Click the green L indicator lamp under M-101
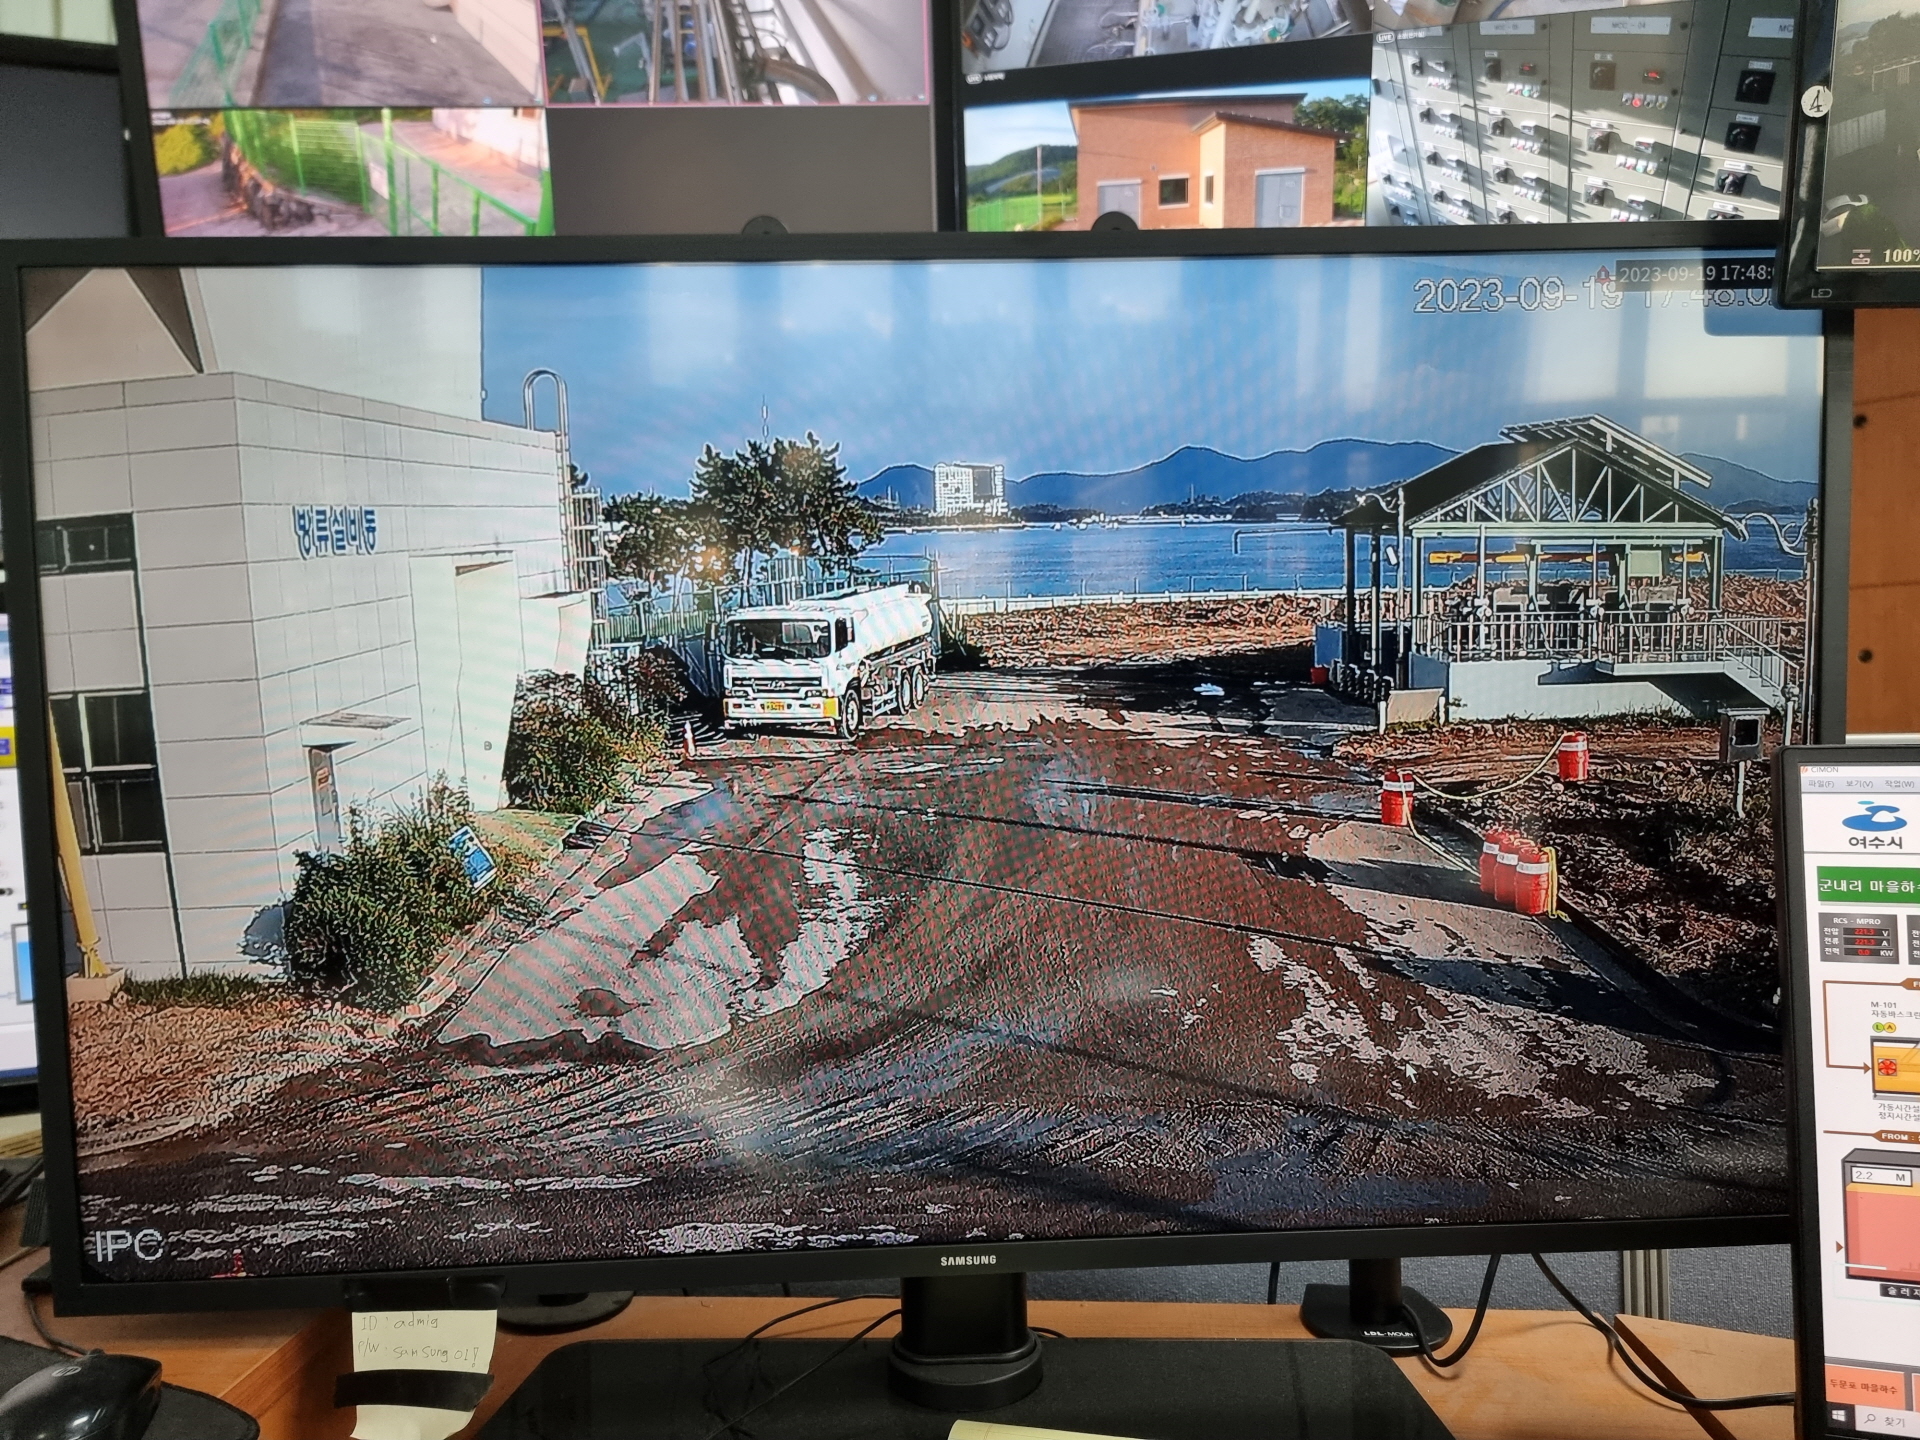This screenshot has height=1440, width=1920. [x=1879, y=1028]
